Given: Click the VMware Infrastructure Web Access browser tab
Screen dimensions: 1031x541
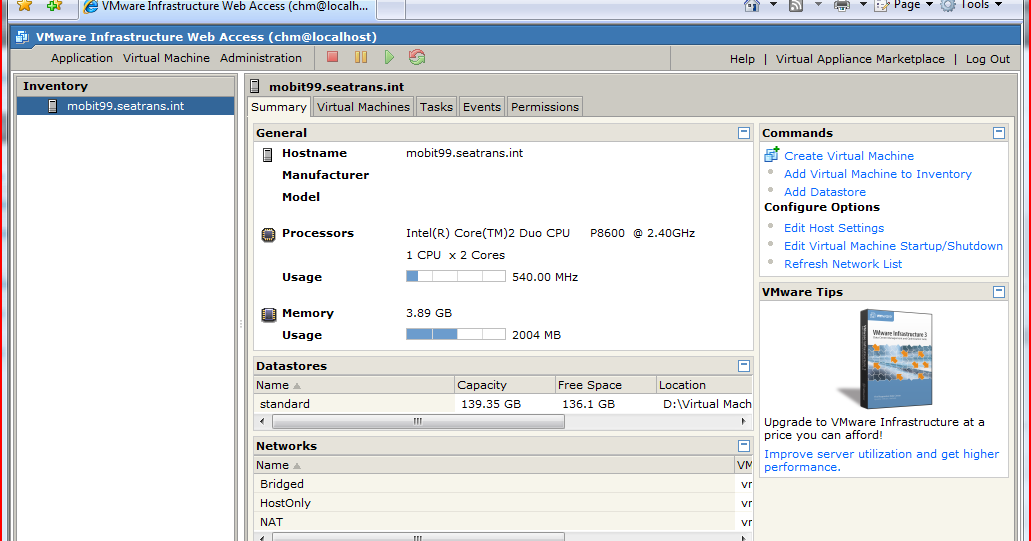Looking at the screenshot, I should tap(227, 7).
